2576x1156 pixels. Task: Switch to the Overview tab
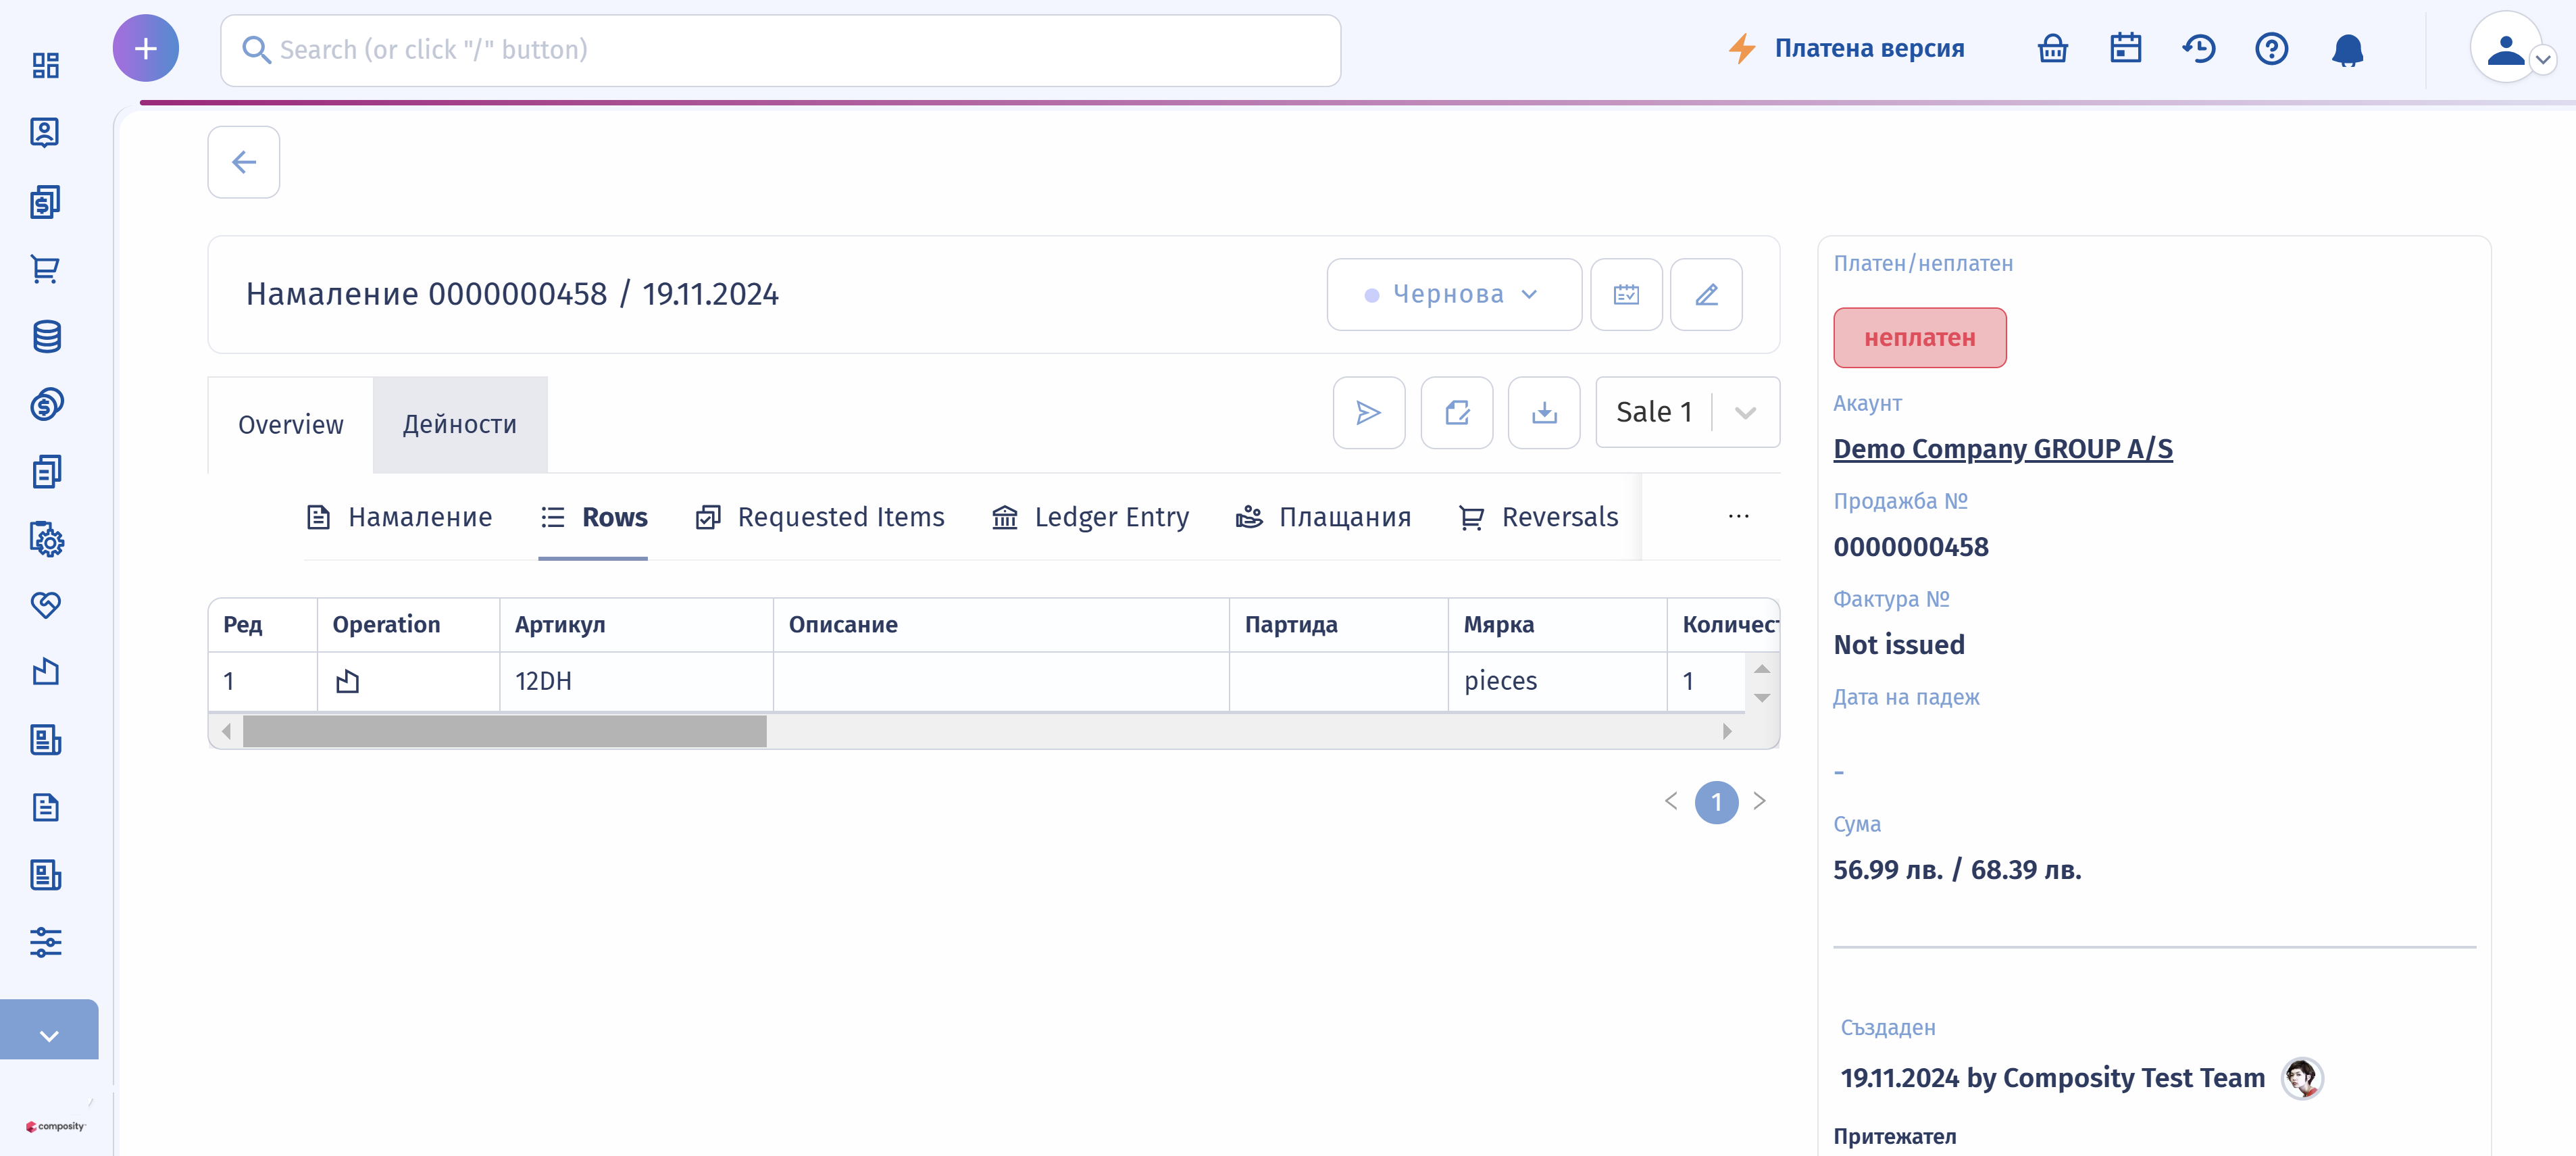(x=291, y=425)
